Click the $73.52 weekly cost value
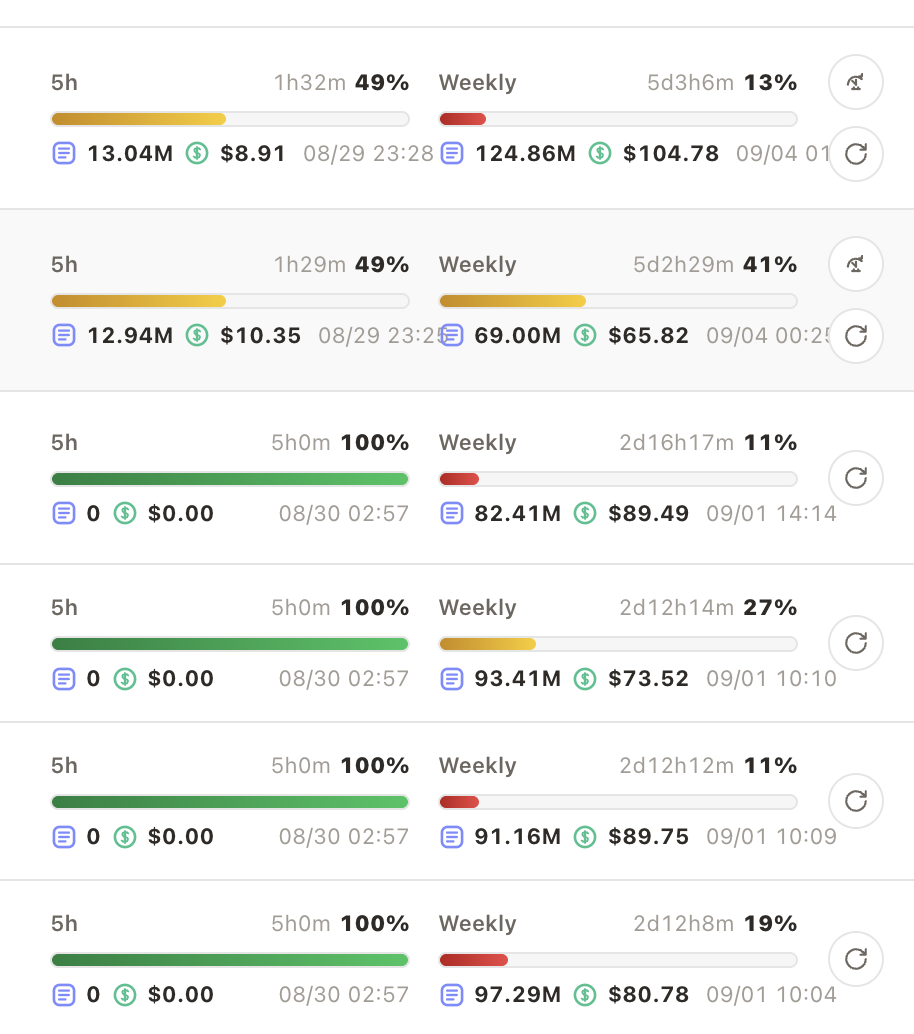 click(x=648, y=679)
